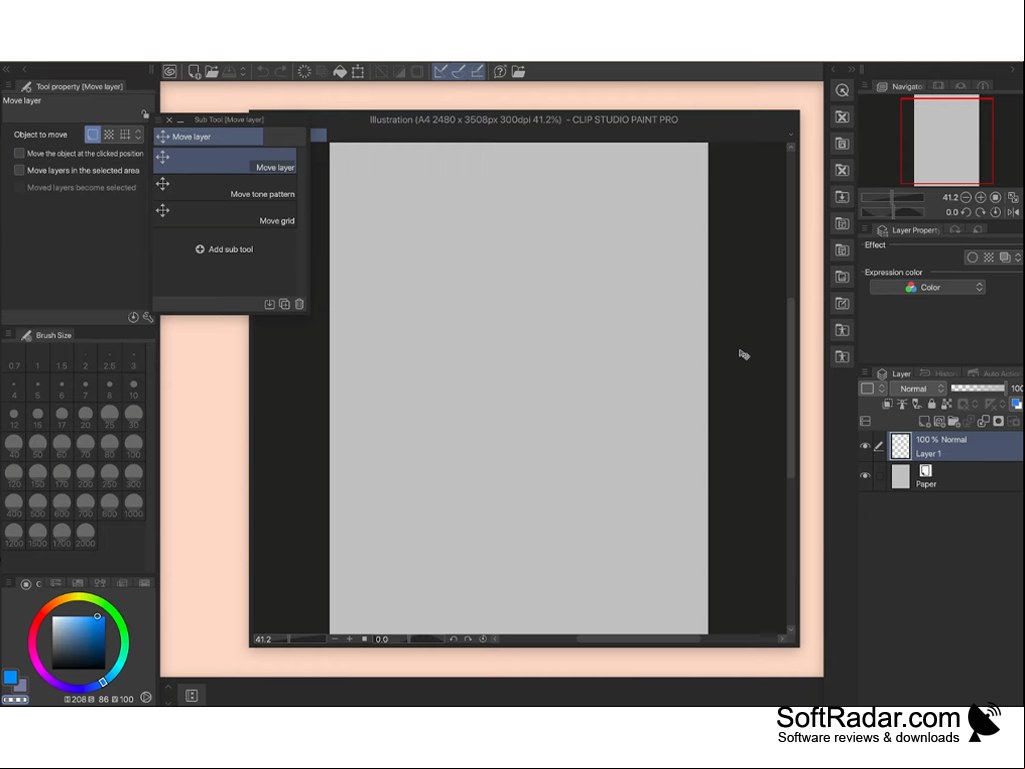Switch to the History tab
This screenshot has width=1025, height=769.
click(x=939, y=373)
